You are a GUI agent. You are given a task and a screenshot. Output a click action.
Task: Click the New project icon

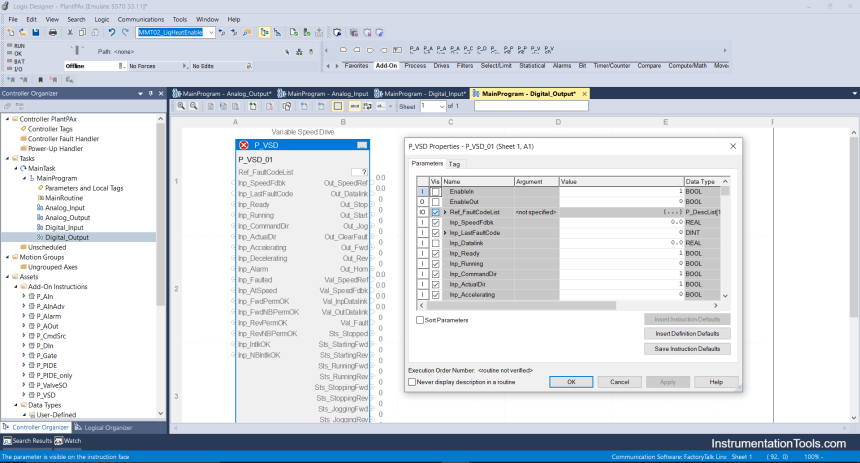coord(10,32)
